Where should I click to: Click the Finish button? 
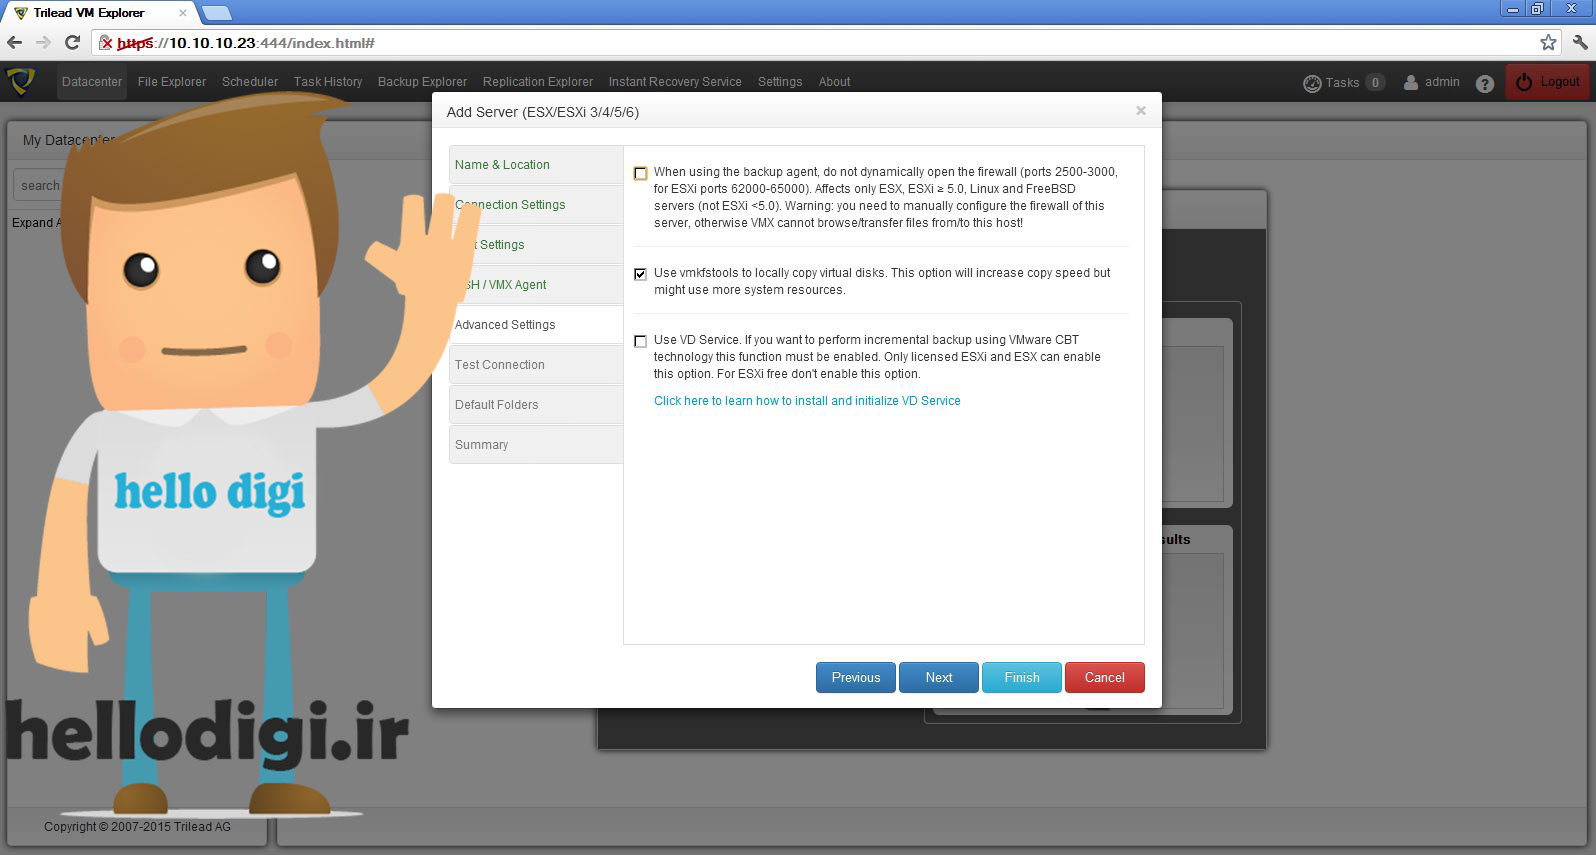coord(1022,677)
